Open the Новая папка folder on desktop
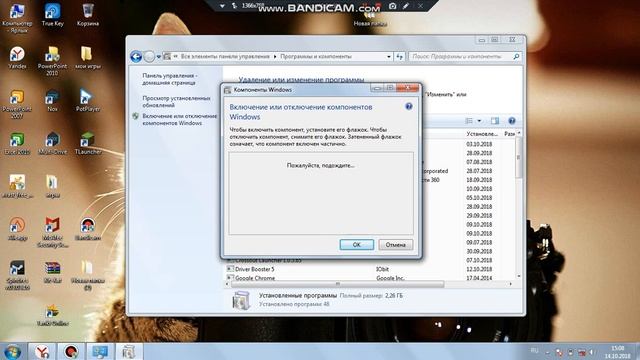This screenshot has width=640, height=360. (x=369, y=19)
